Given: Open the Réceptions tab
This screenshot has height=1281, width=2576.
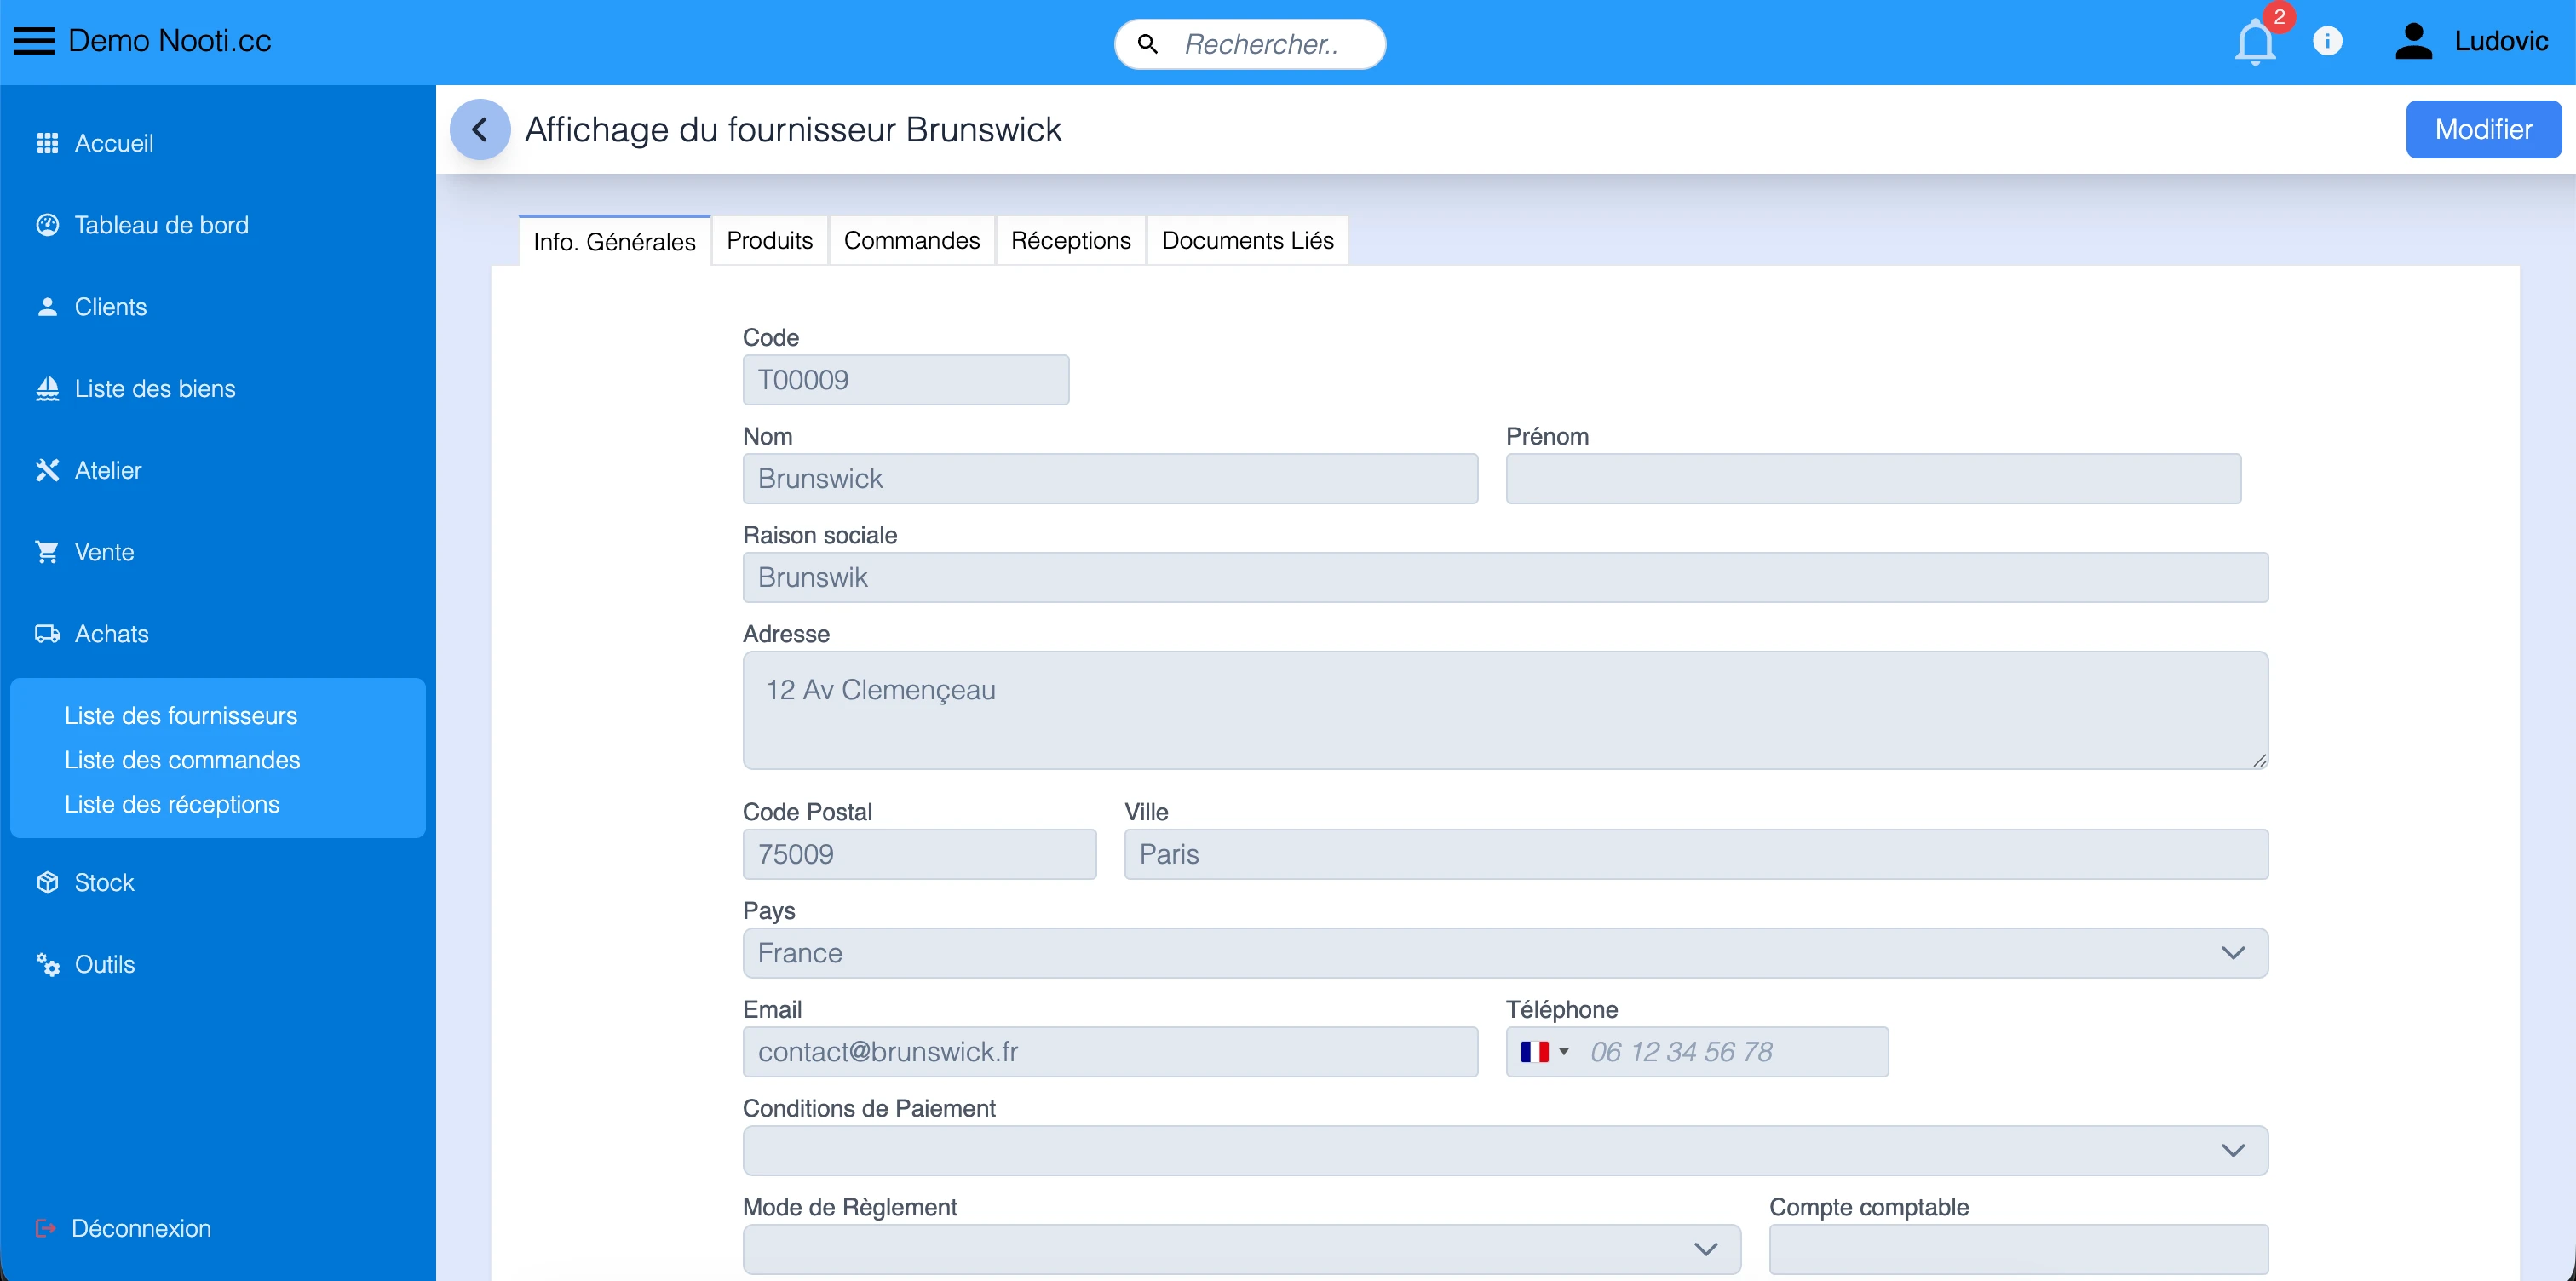Looking at the screenshot, I should click(1070, 240).
